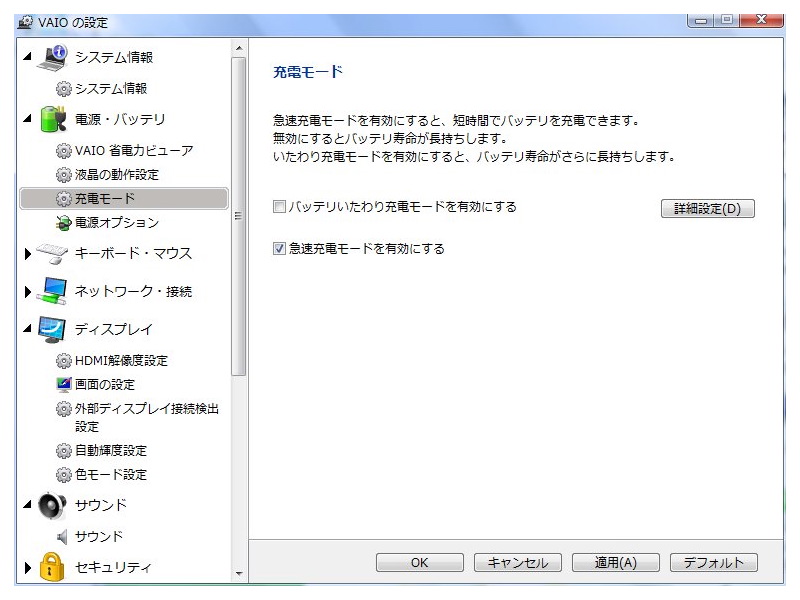Select システム情報 sub-item in tree
Image resolution: width=800 pixels, height=600 pixels.
point(111,89)
